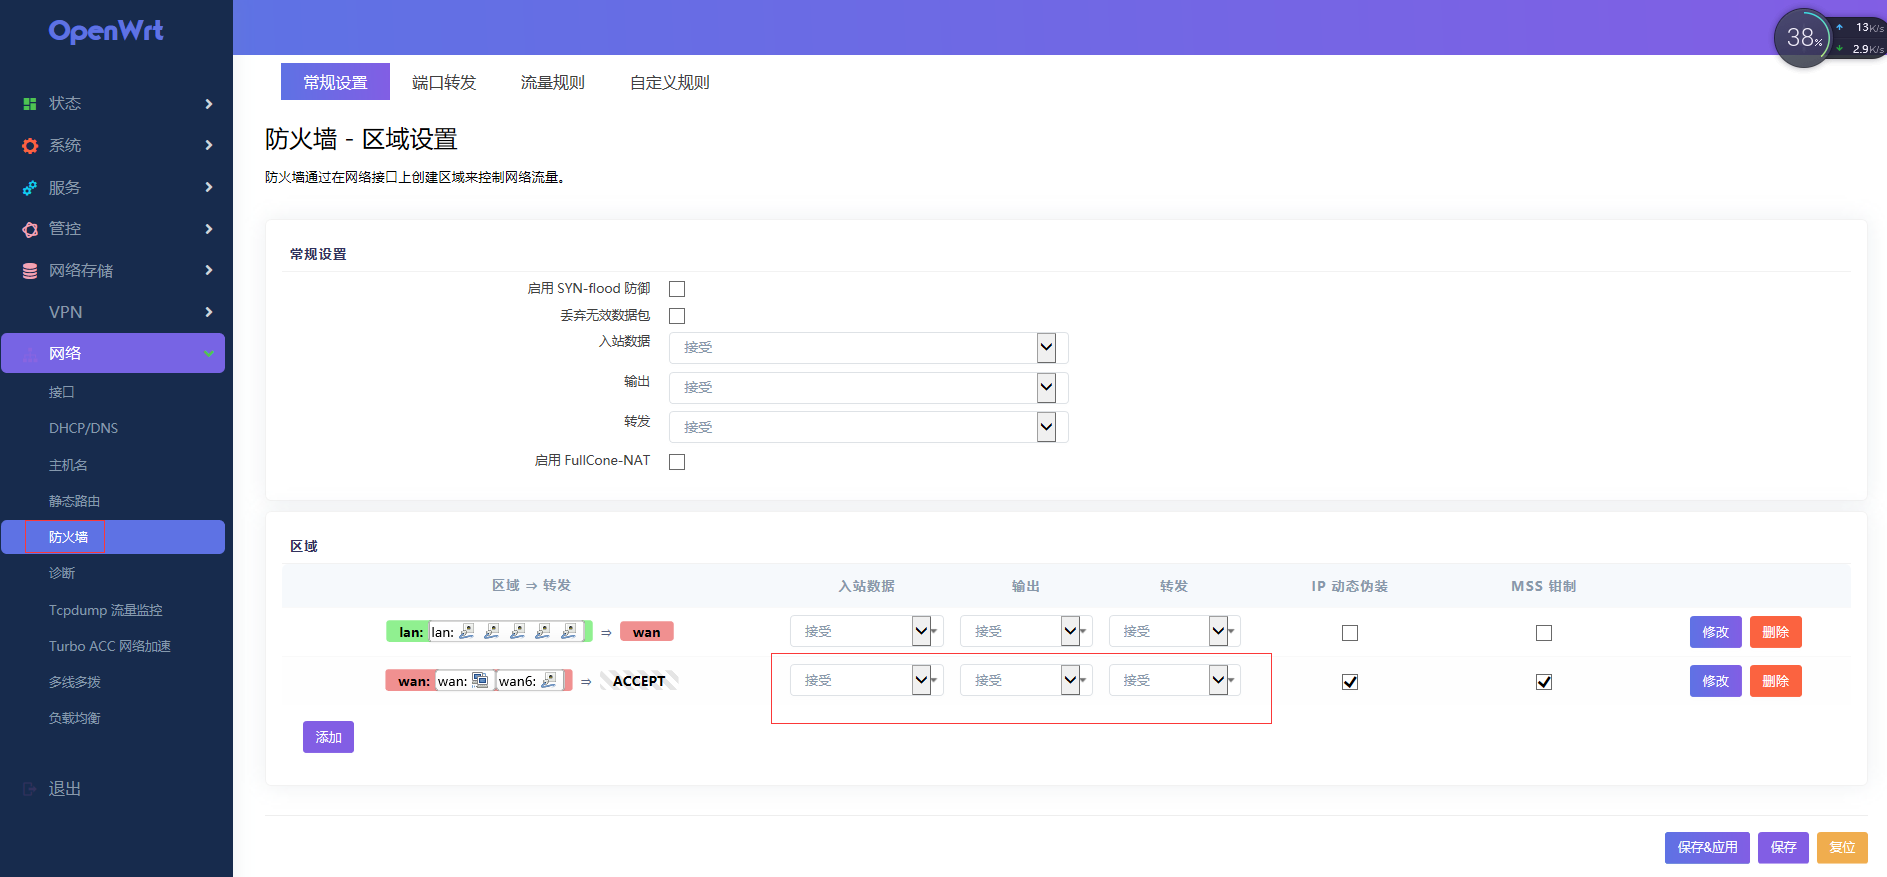The width and height of the screenshot is (1887, 877).
Task: Click the red network storage database icon
Action: point(30,271)
